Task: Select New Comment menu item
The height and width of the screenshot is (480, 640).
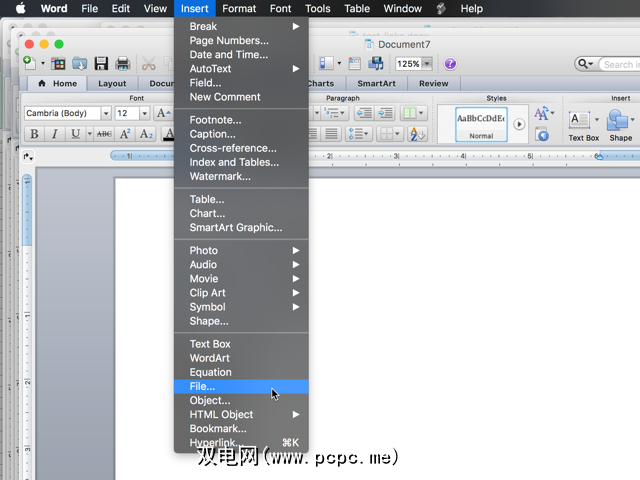Action: pos(241,97)
